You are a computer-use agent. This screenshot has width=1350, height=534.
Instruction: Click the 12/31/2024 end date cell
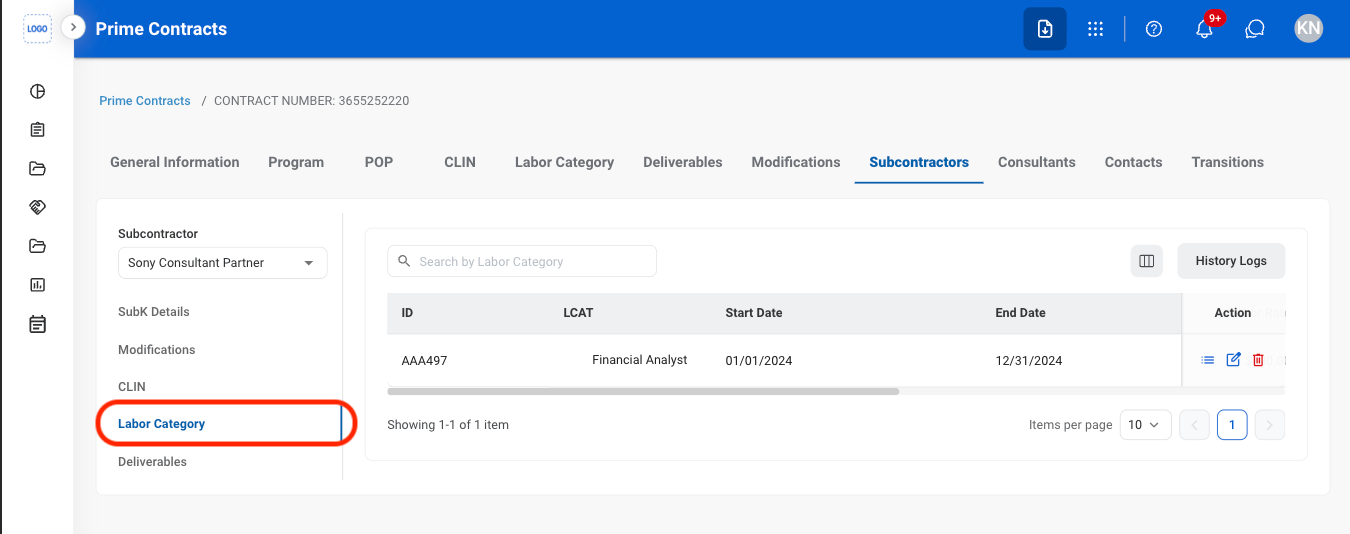(1029, 361)
